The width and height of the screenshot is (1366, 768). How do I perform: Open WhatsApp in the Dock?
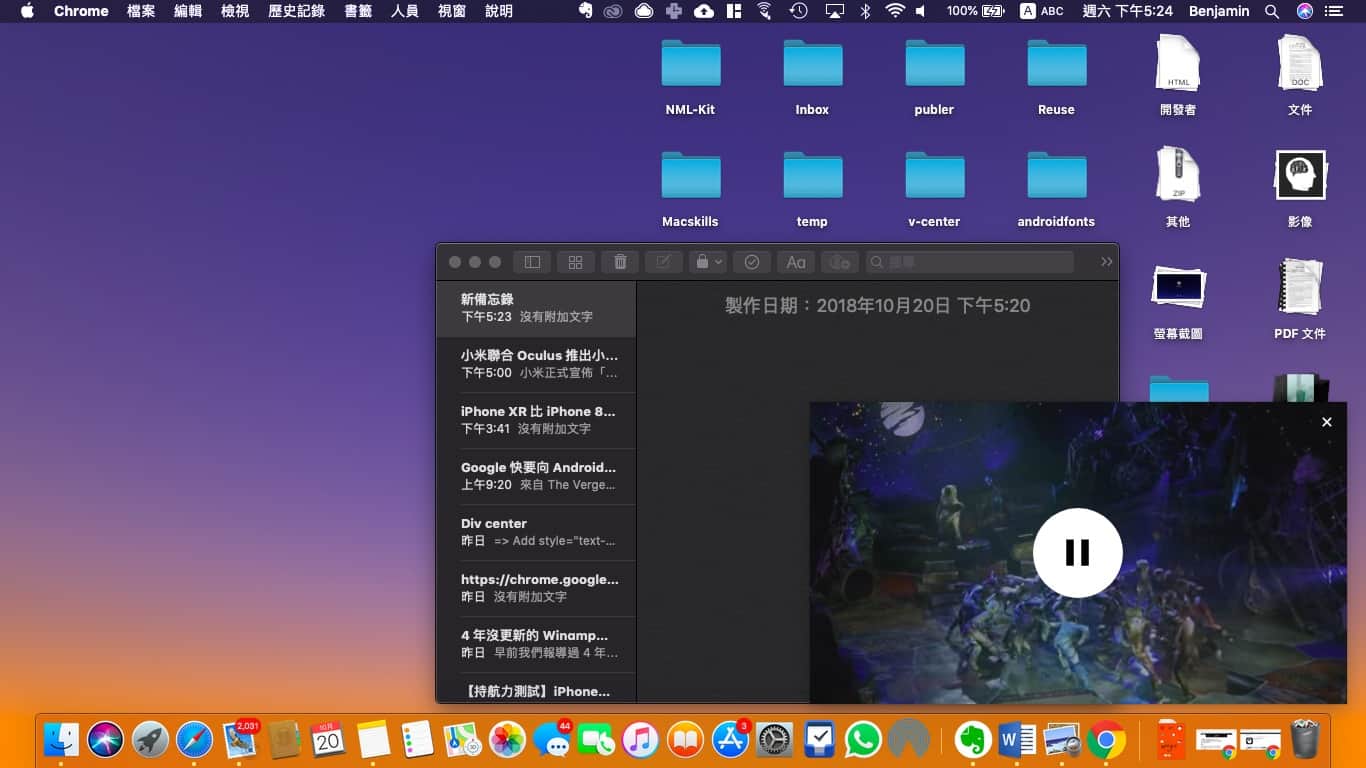coord(863,740)
